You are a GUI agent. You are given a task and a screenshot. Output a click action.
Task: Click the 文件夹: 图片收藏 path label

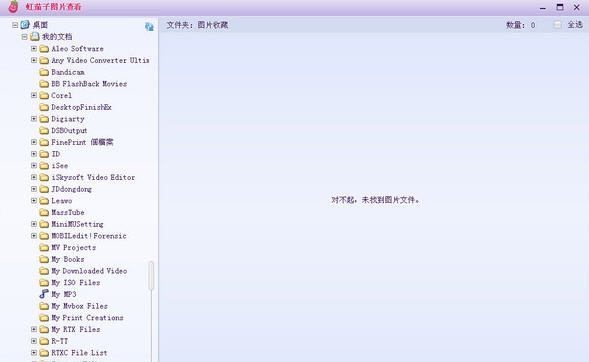tap(197, 25)
